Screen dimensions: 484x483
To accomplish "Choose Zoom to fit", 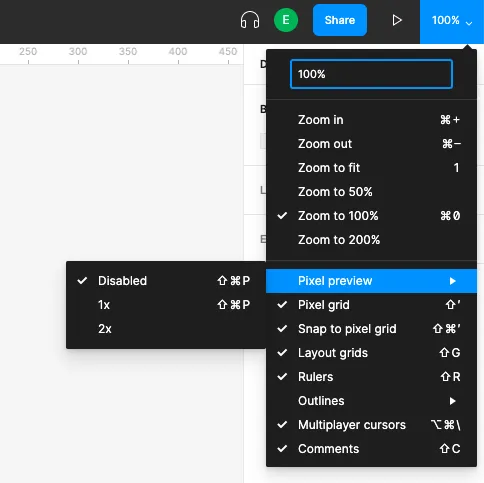I will tap(371, 168).
